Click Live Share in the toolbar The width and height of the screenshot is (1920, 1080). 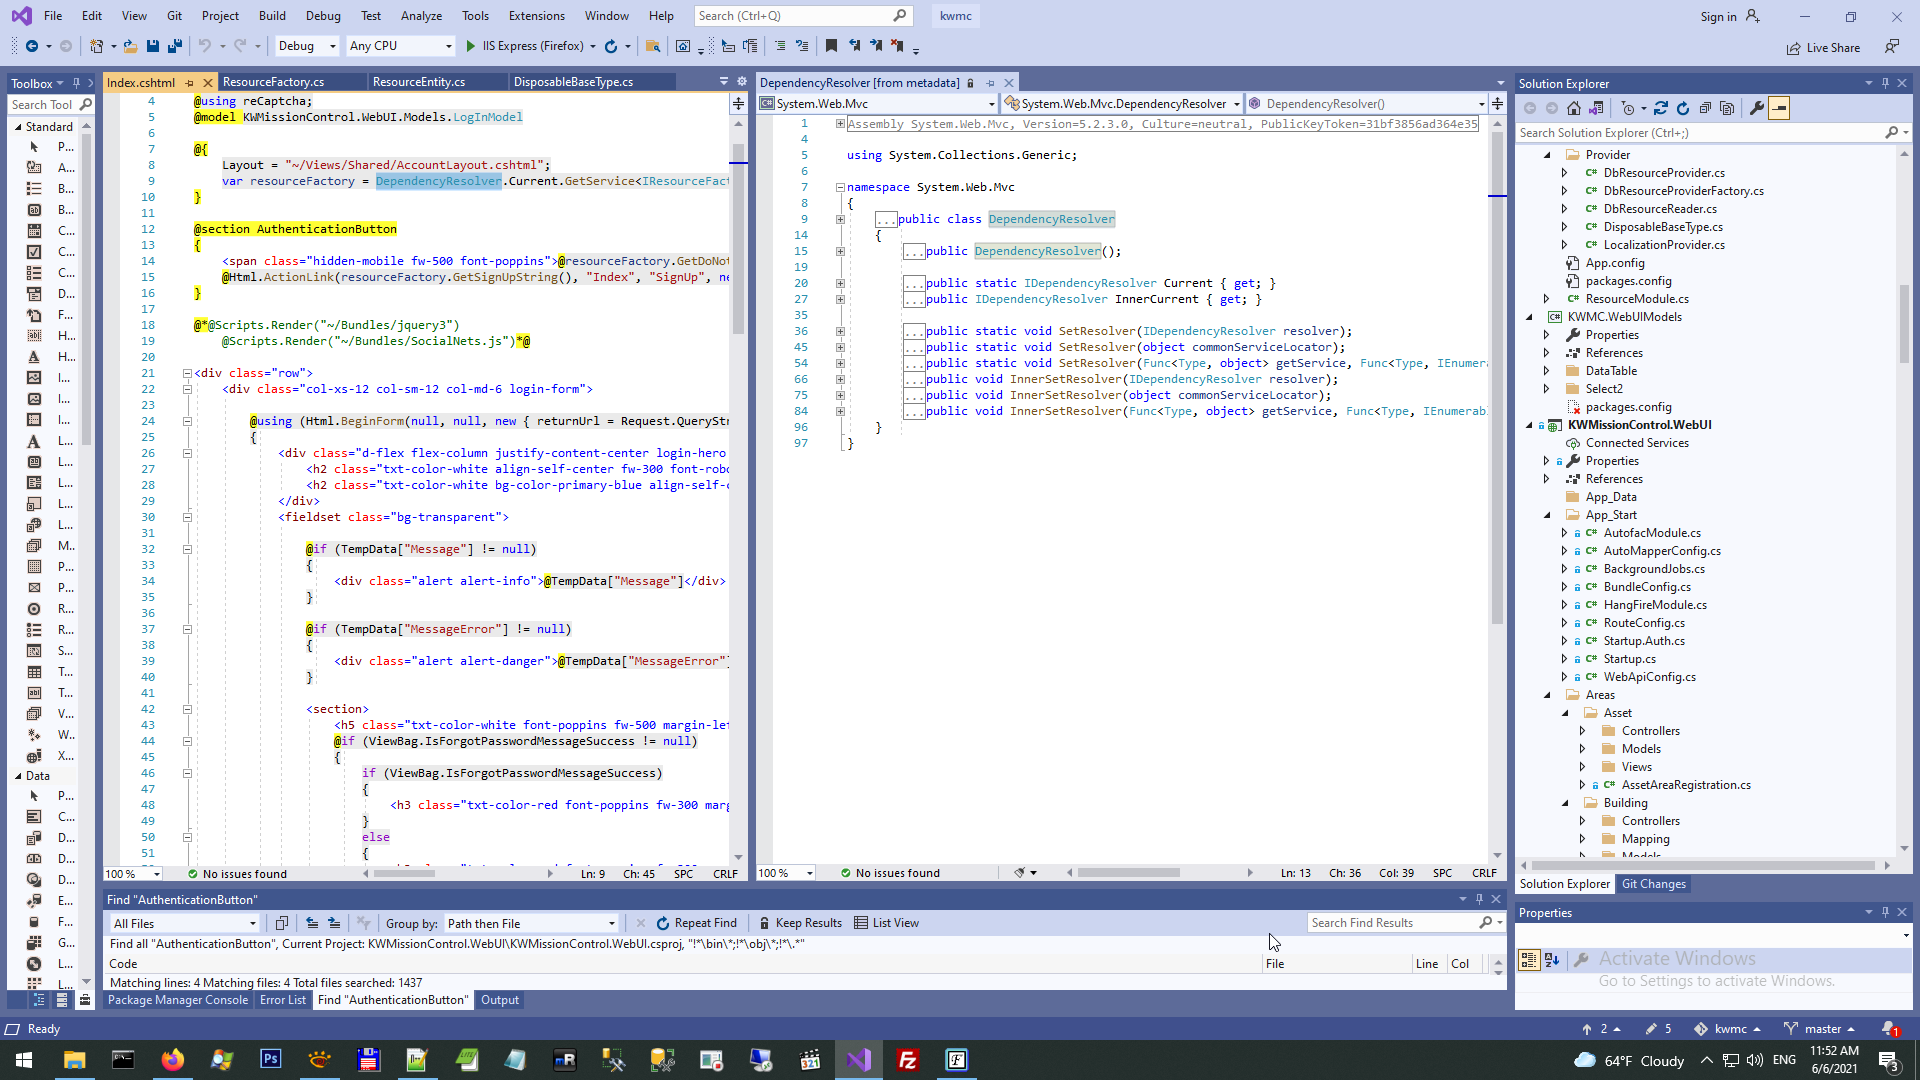click(x=1823, y=48)
